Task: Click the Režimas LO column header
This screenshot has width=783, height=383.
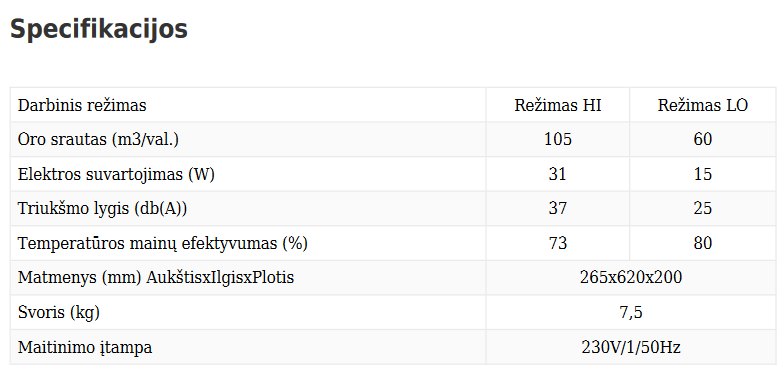Action: click(703, 105)
